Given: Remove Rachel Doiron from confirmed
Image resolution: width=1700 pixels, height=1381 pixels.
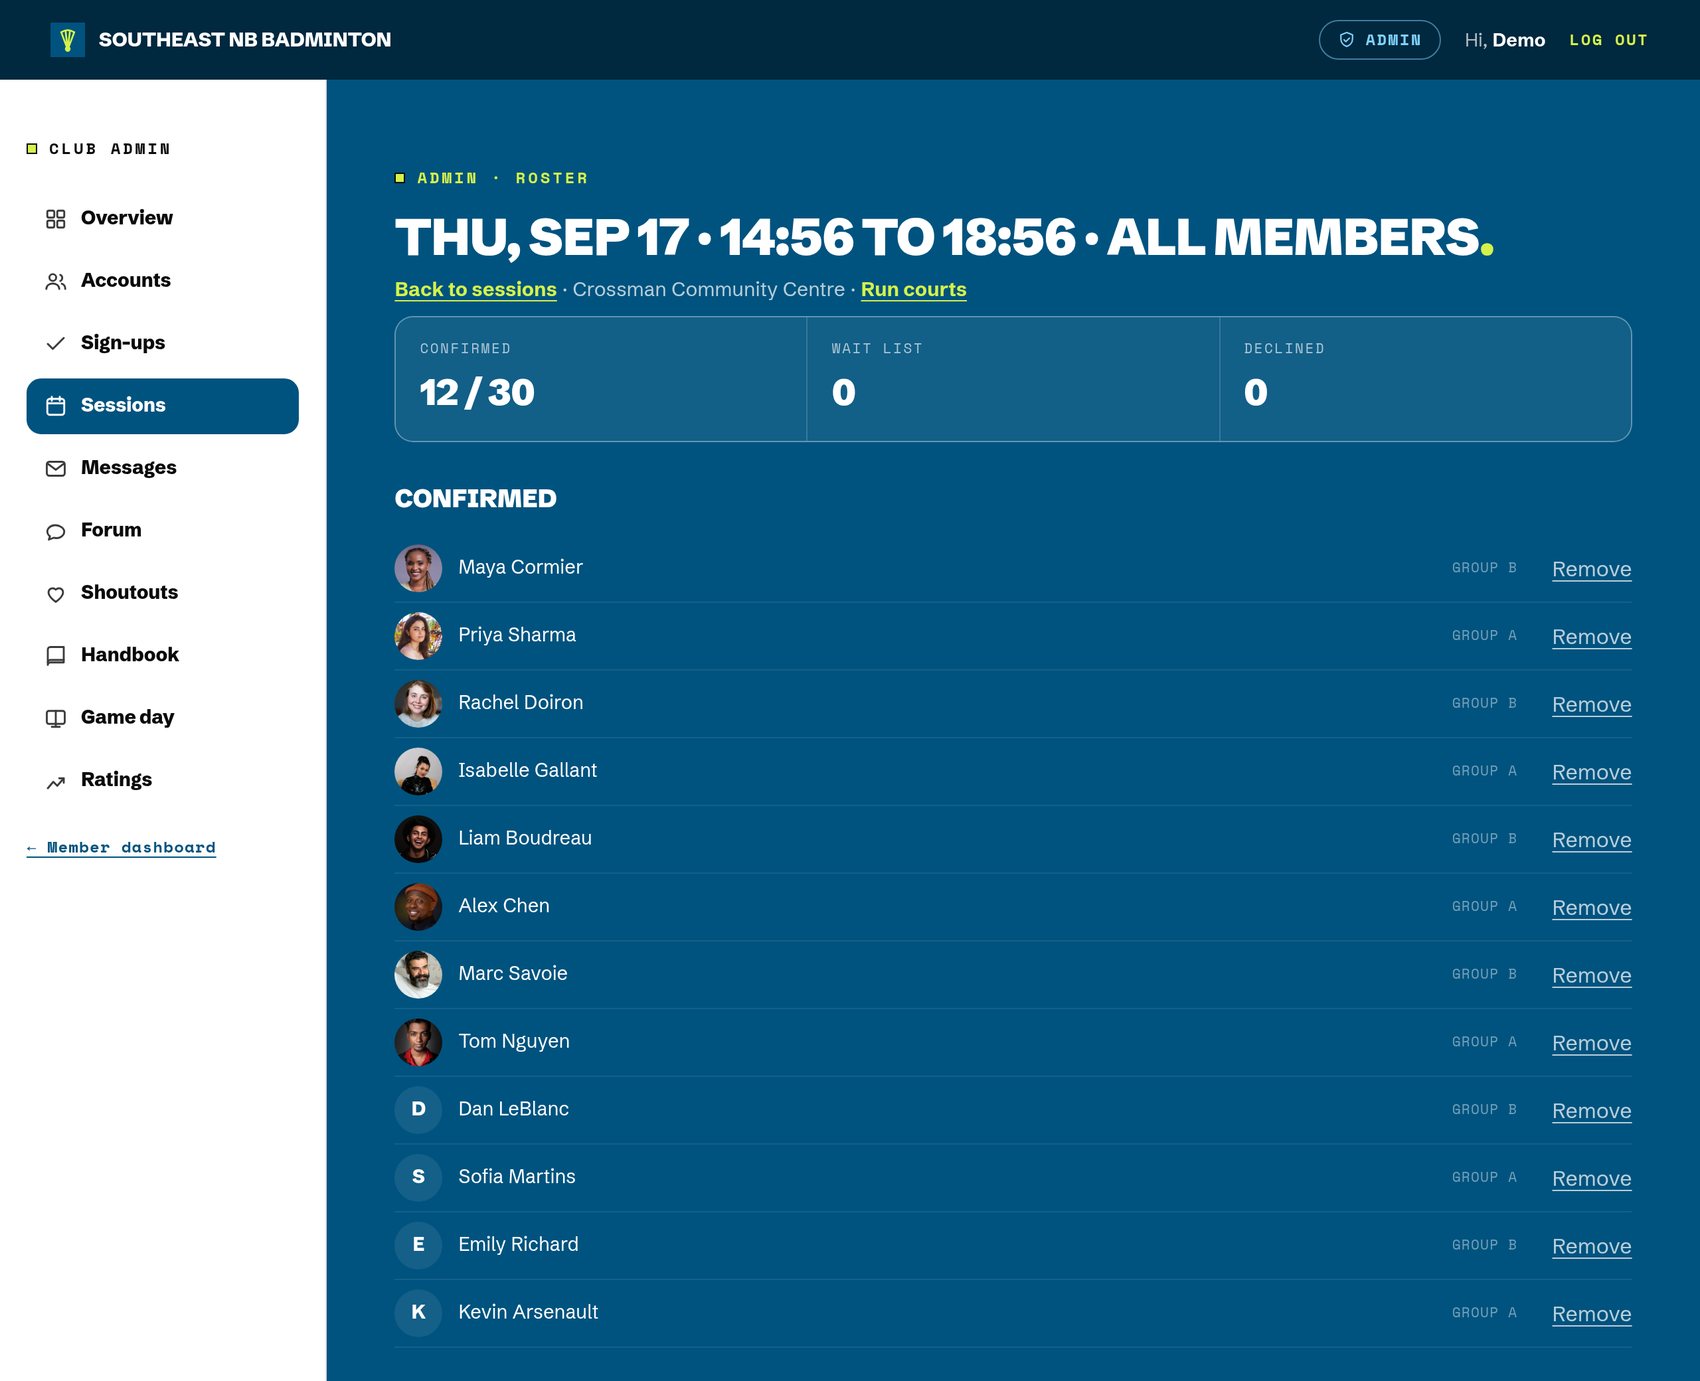Looking at the screenshot, I should tap(1592, 705).
